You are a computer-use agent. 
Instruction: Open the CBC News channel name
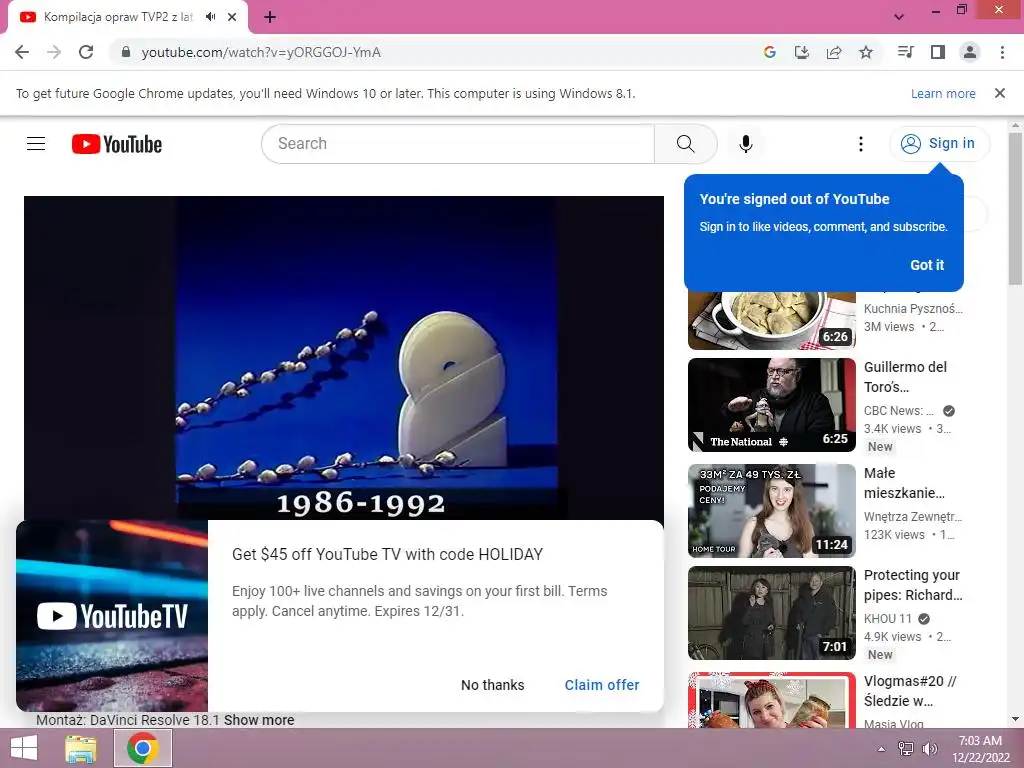tap(899, 411)
